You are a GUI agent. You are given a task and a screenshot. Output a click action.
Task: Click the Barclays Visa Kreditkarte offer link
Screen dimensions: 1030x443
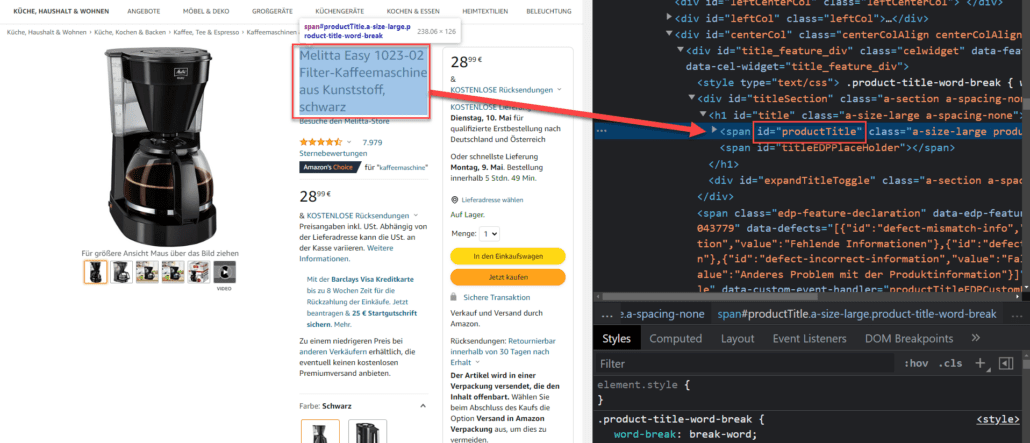[372, 279]
